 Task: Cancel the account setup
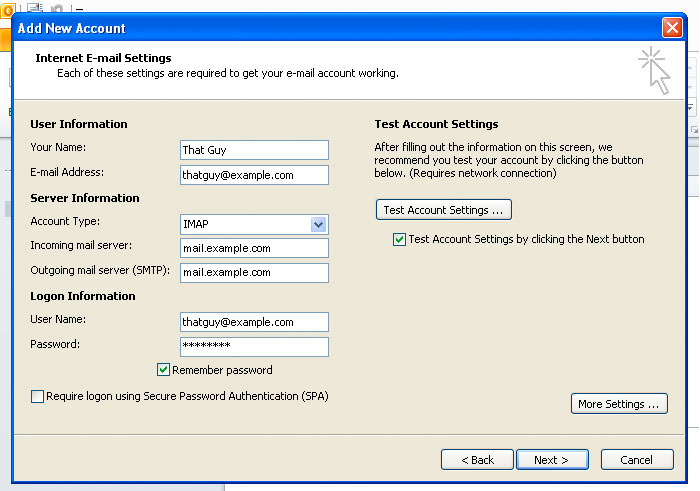click(x=636, y=460)
